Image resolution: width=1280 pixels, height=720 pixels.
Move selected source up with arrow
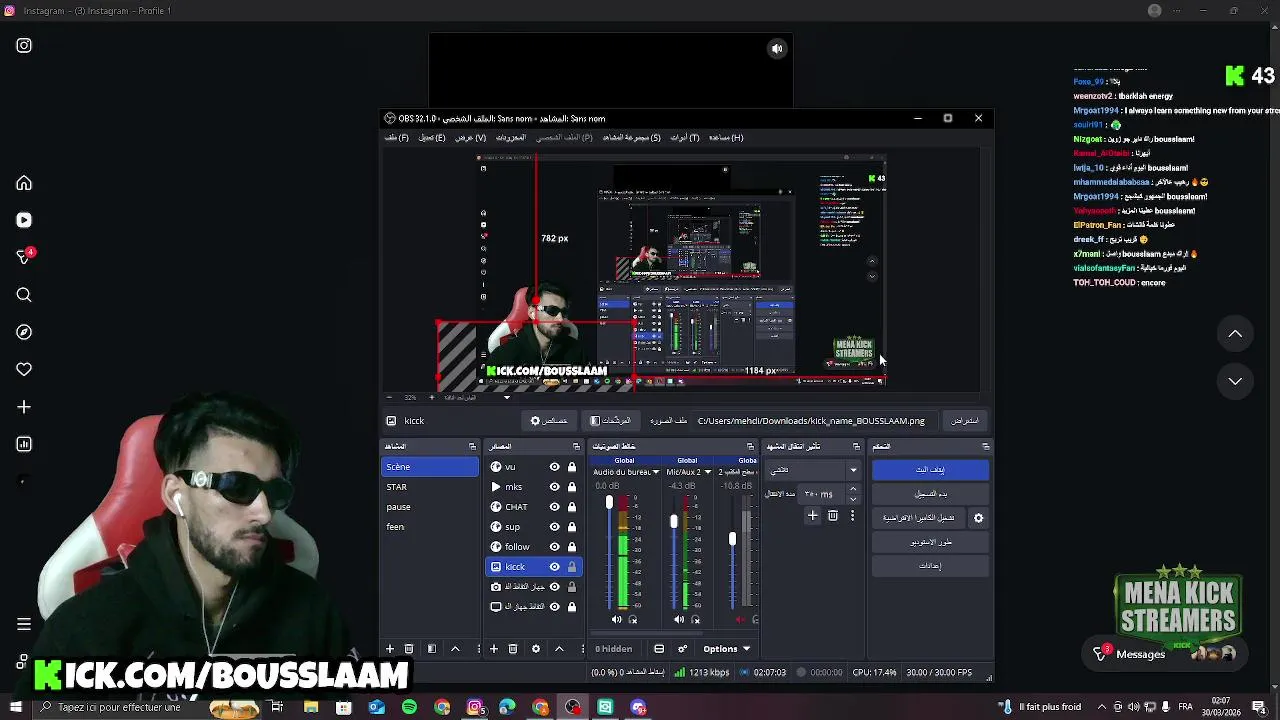559,649
